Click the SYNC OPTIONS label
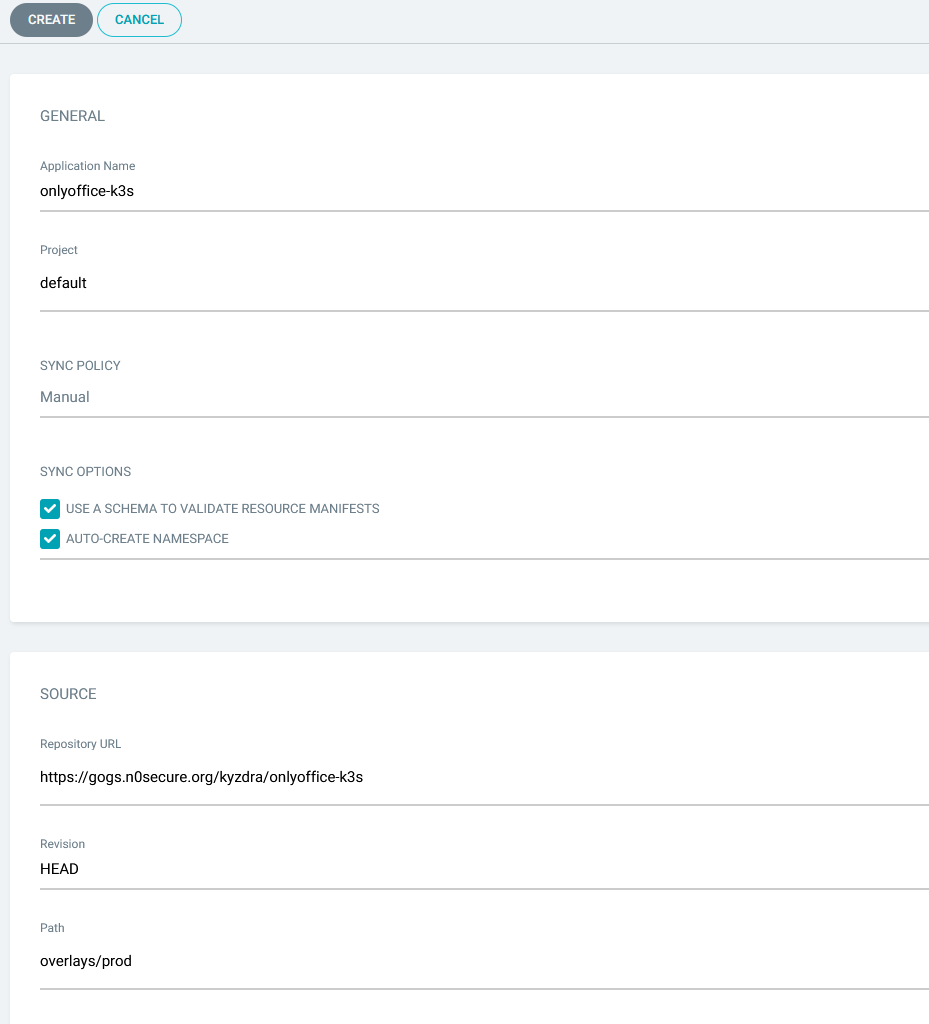The width and height of the screenshot is (929, 1024). pyautogui.click(x=86, y=472)
